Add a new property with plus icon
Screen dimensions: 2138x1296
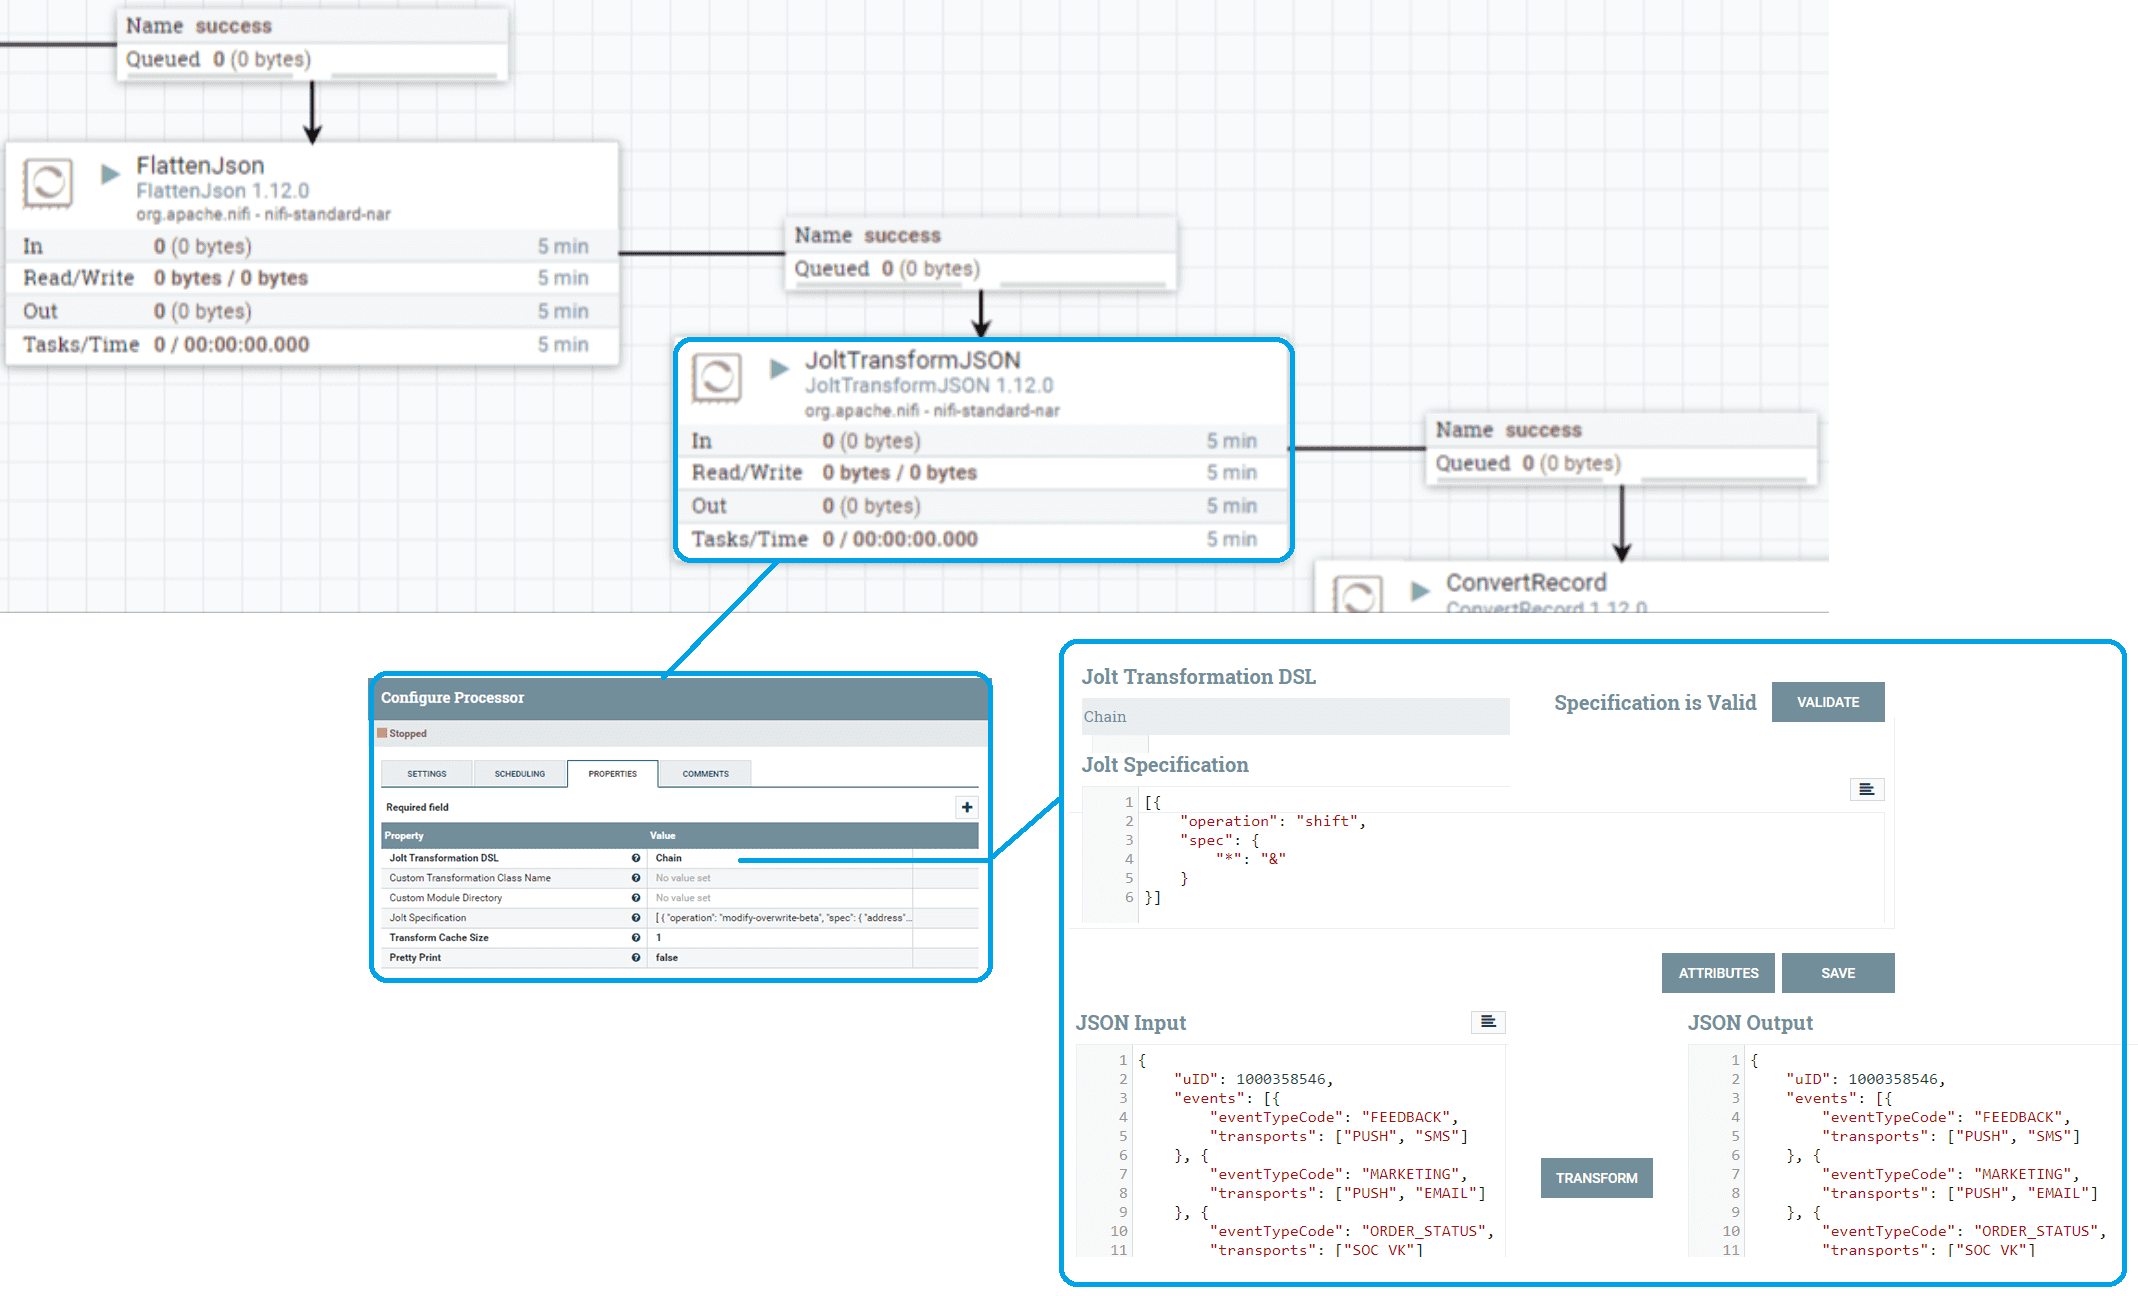tap(967, 807)
